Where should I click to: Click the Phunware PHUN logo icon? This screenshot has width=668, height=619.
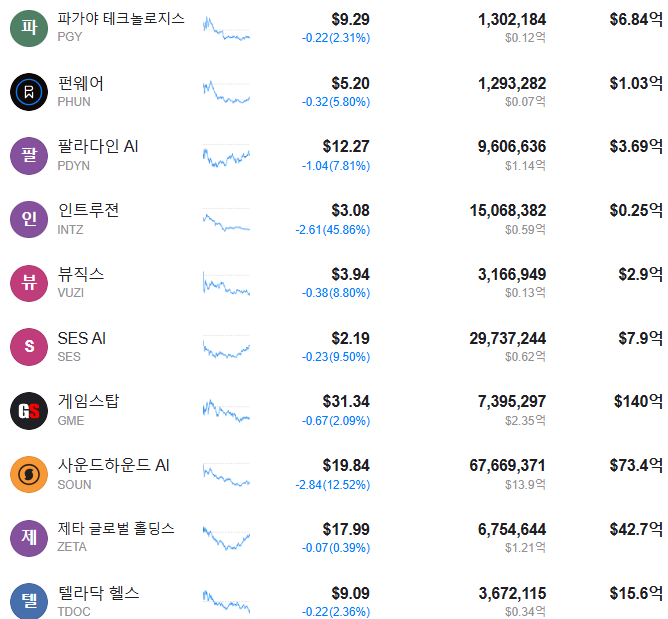[x=29, y=92]
